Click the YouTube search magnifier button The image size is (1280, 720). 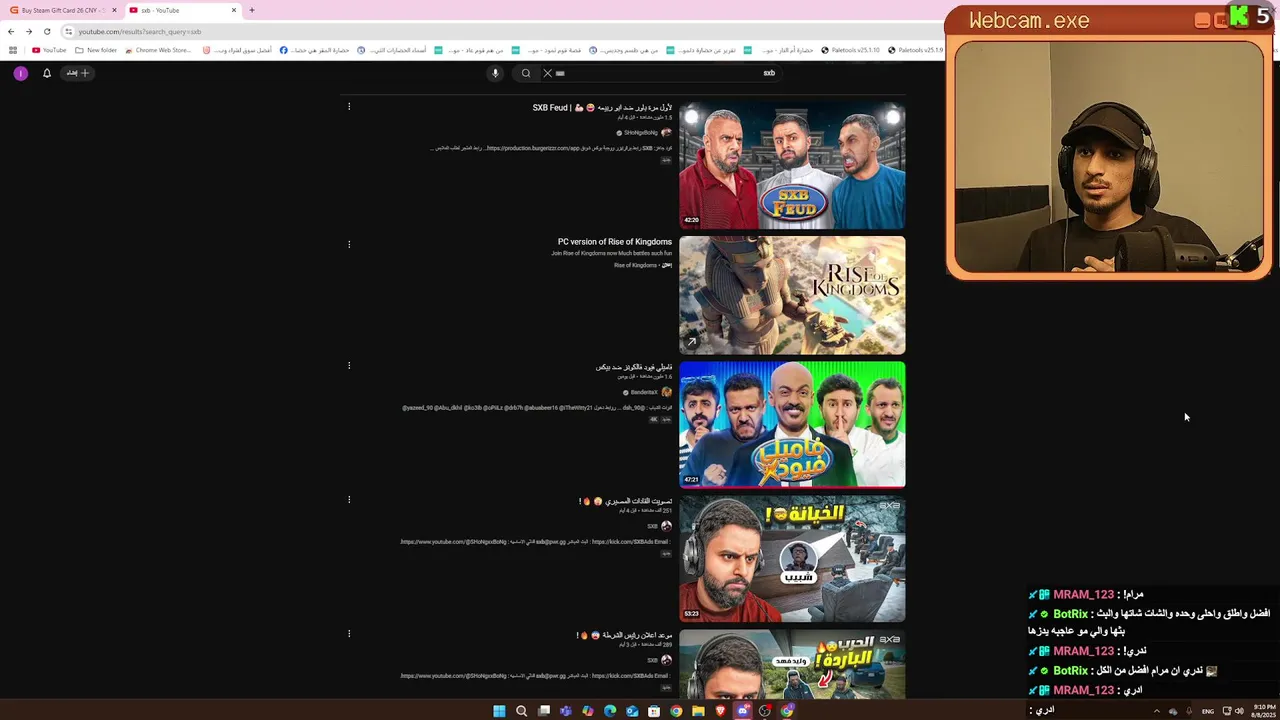point(526,73)
